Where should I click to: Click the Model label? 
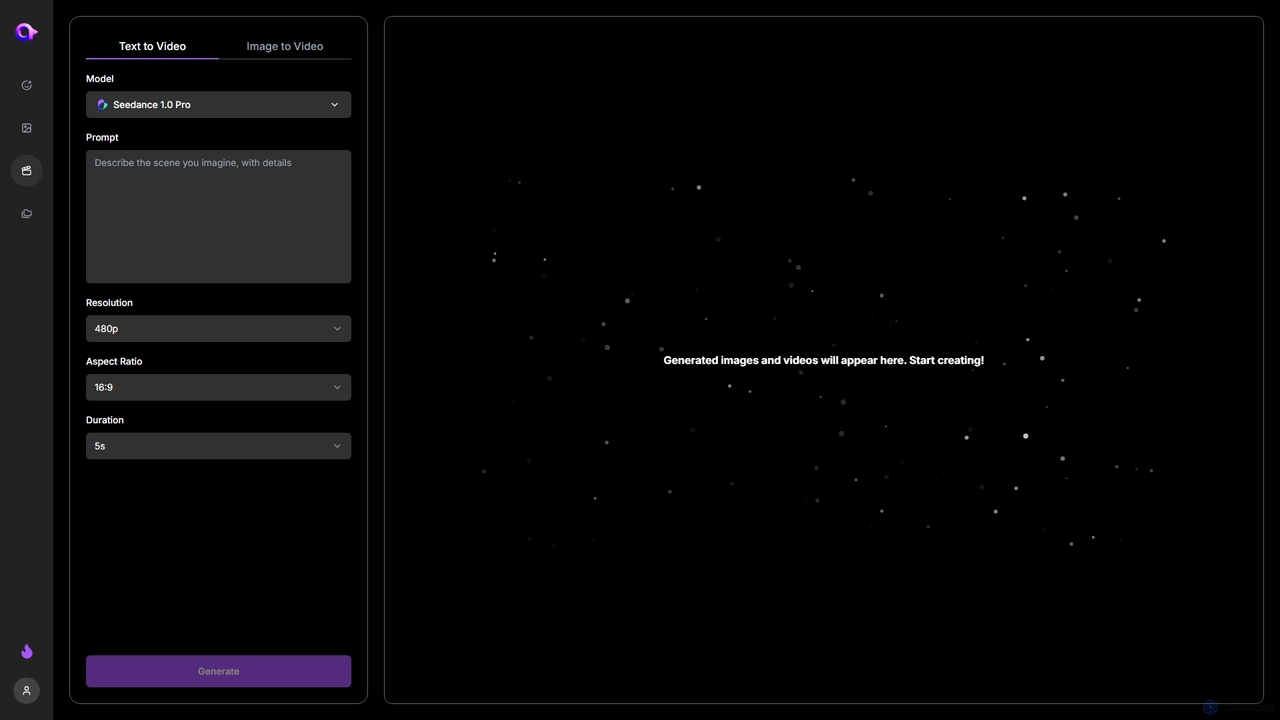coord(100,79)
